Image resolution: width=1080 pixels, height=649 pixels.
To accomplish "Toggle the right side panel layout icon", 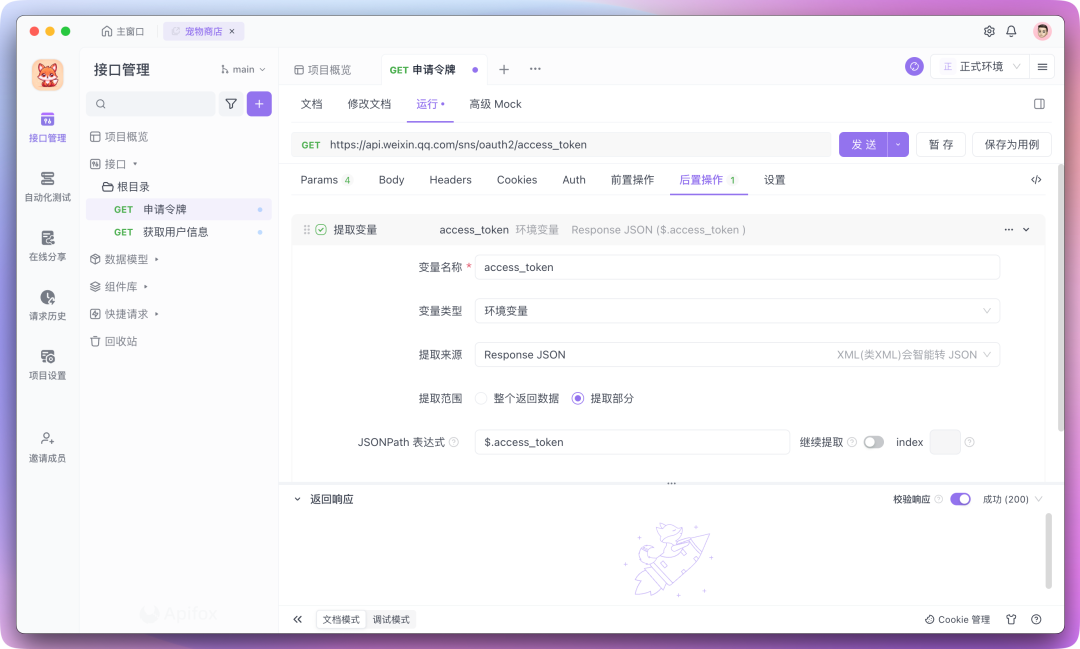I will (x=1039, y=104).
